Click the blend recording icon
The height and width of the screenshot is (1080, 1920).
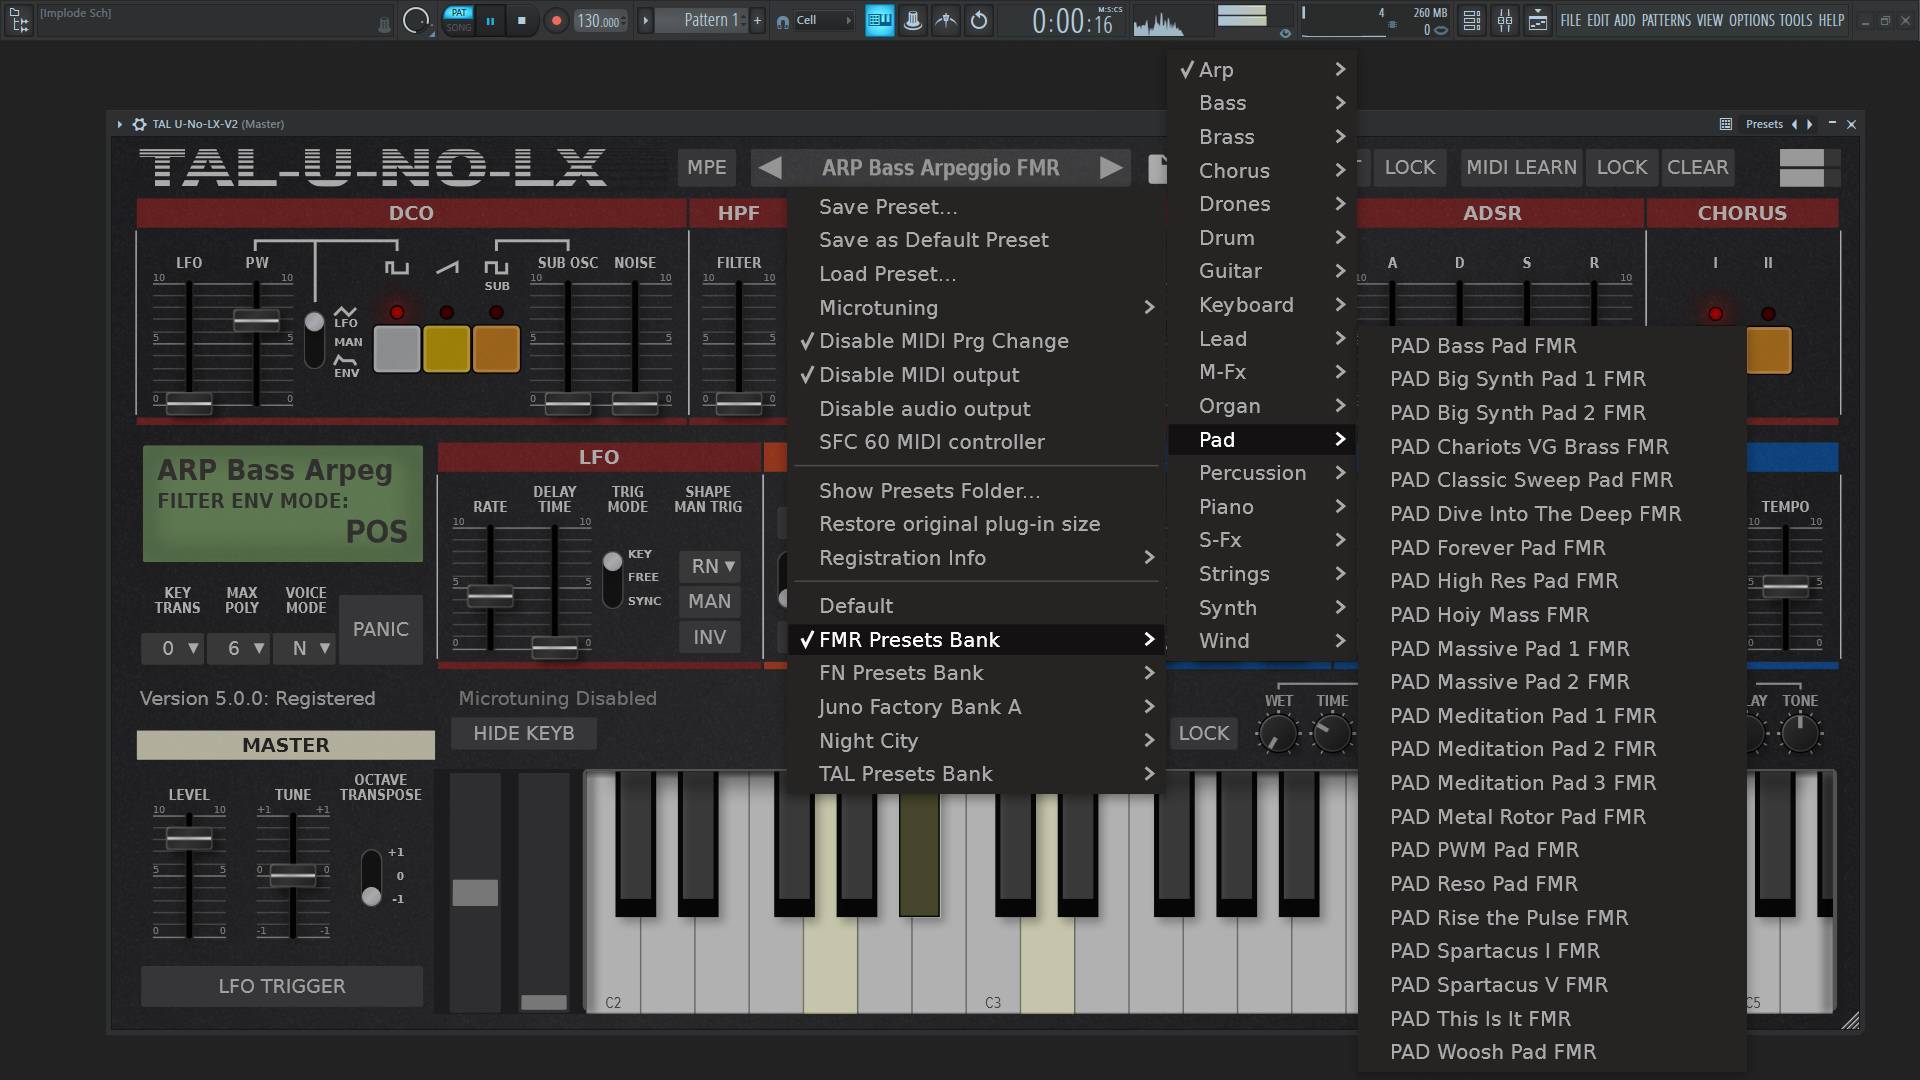coord(946,20)
